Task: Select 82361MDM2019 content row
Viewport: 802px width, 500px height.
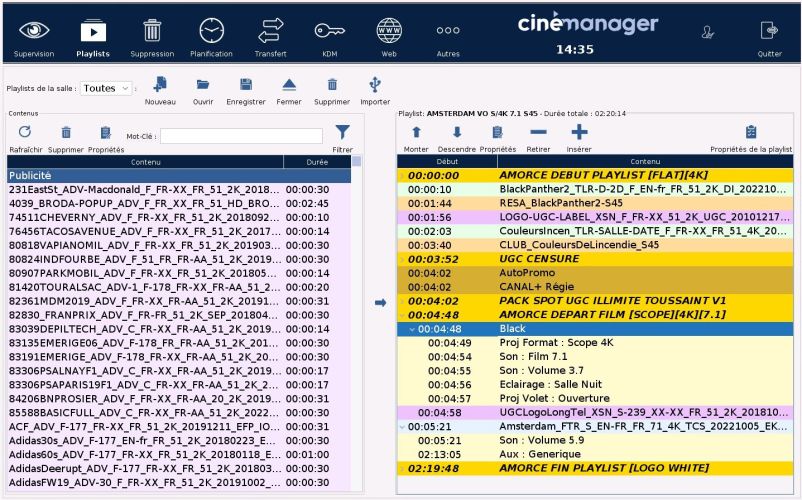Action: point(179,301)
